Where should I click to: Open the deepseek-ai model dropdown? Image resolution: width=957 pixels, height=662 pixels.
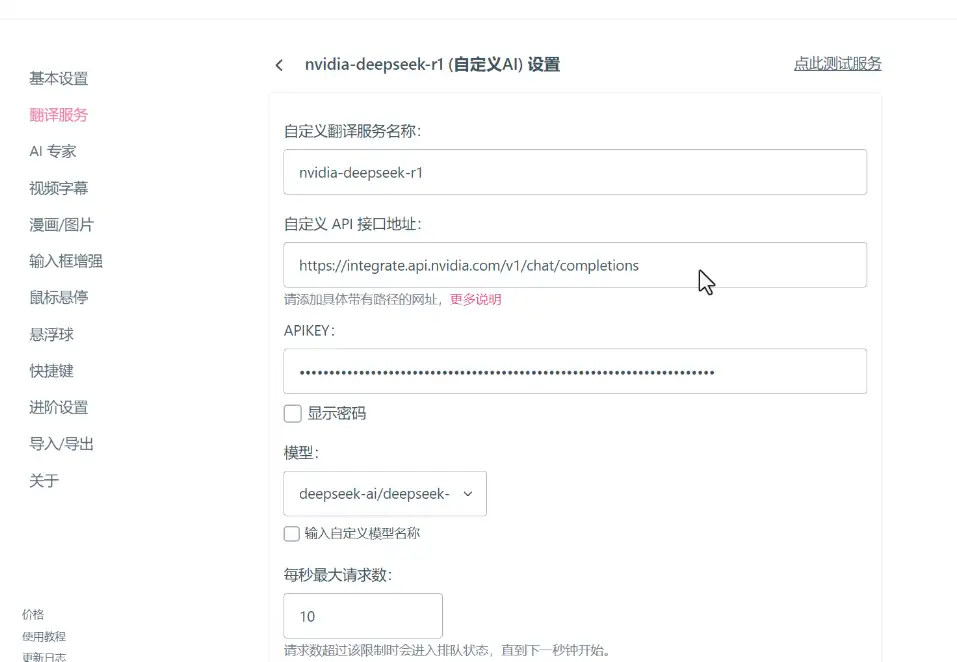384,493
